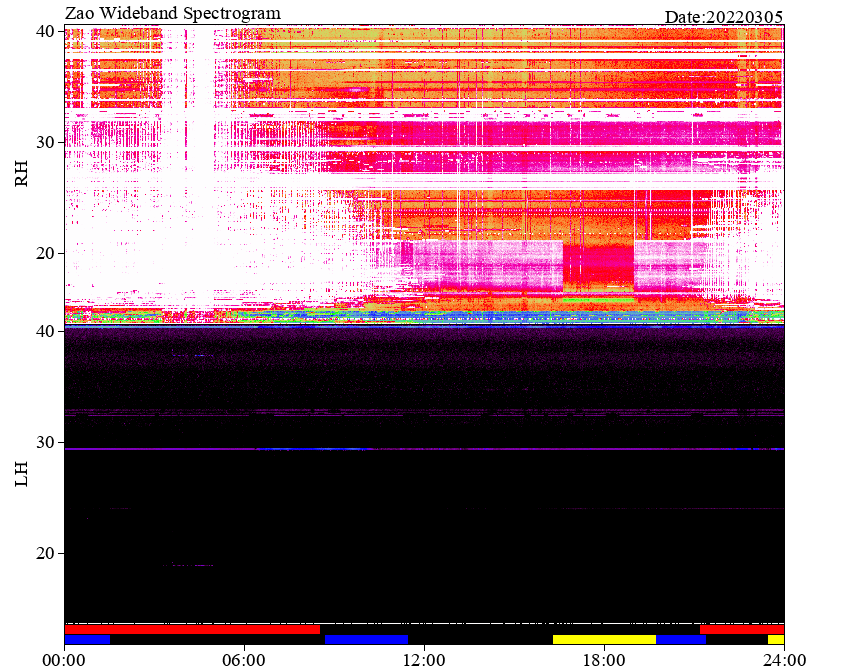Click the RH 20 frequency tick label
Image resolution: width=848 pixels, height=668 pixels.
(x=45, y=253)
